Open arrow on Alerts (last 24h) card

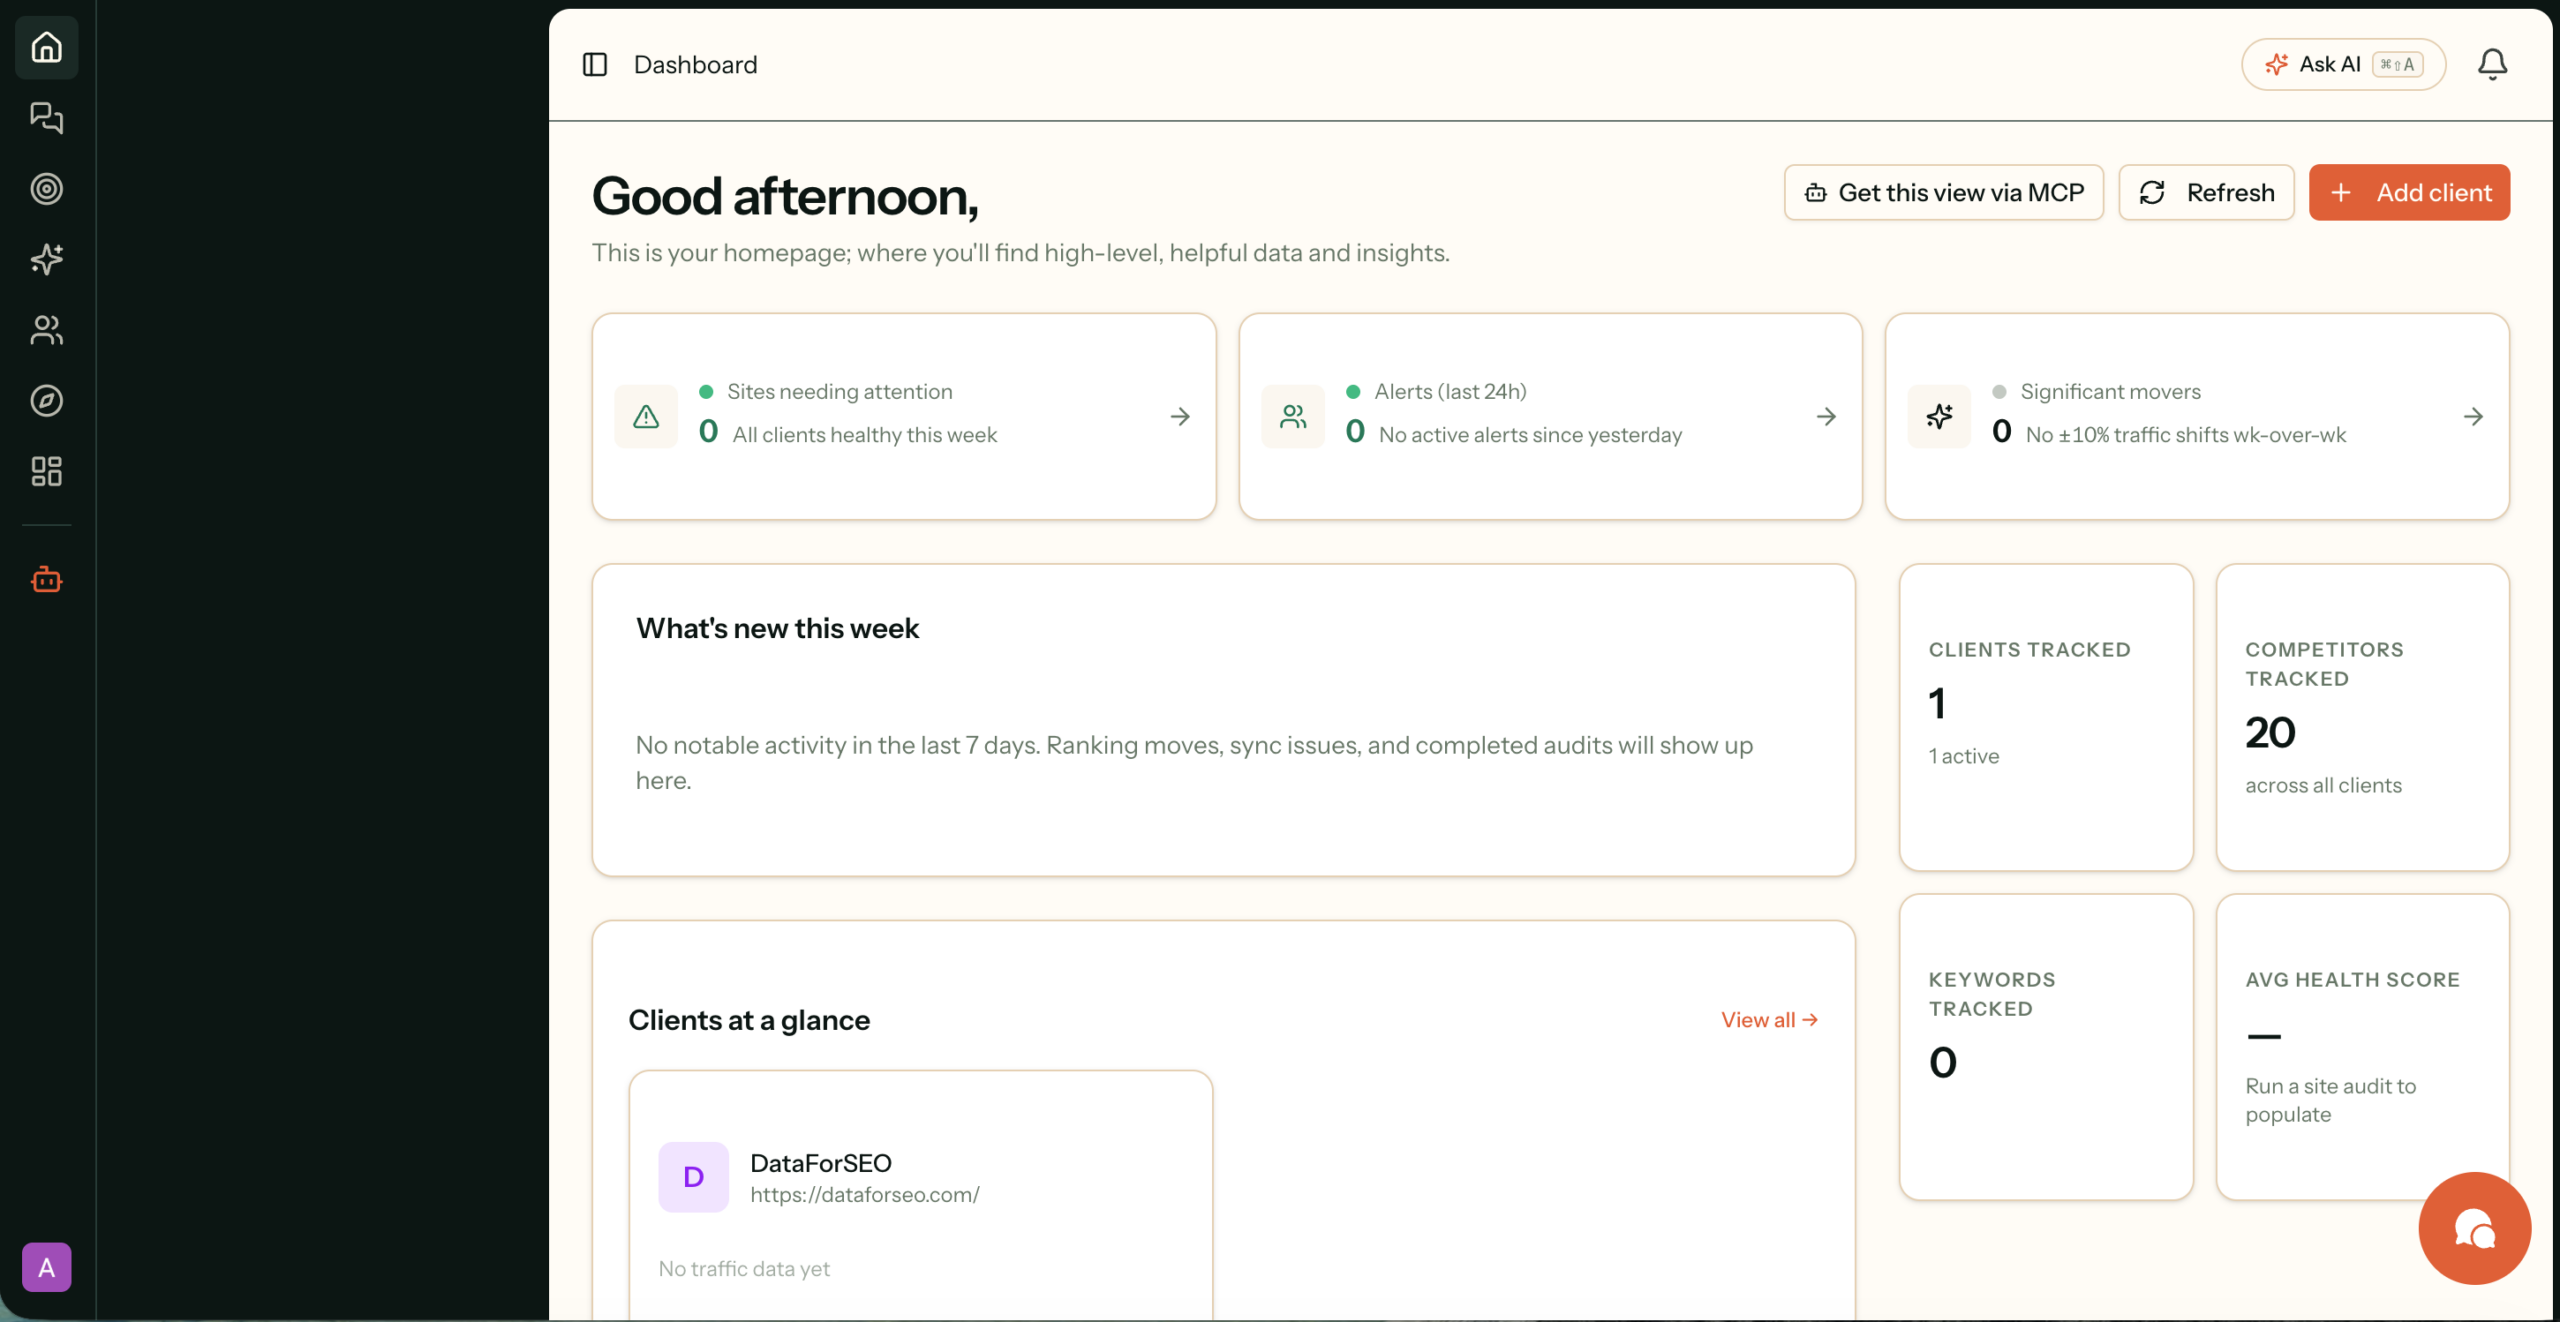tap(1826, 416)
